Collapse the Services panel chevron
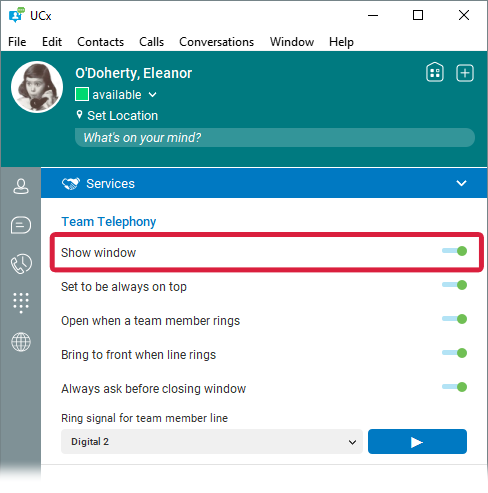This screenshot has height=493, width=488. tap(461, 183)
